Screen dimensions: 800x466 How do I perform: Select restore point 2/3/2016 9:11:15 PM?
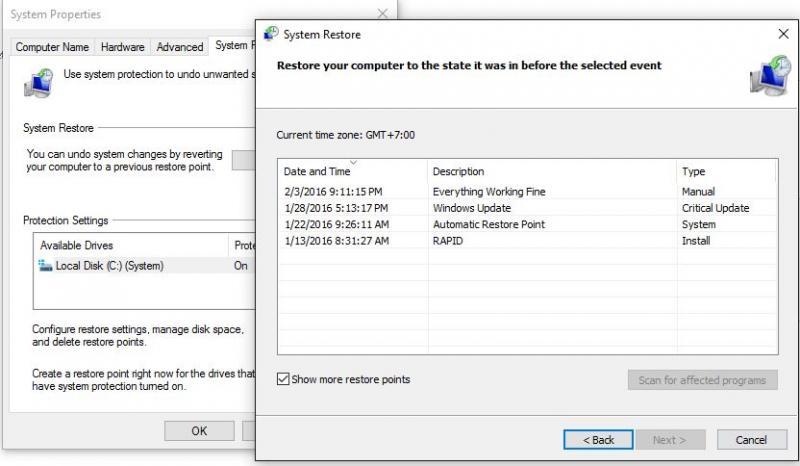coord(528,191)
